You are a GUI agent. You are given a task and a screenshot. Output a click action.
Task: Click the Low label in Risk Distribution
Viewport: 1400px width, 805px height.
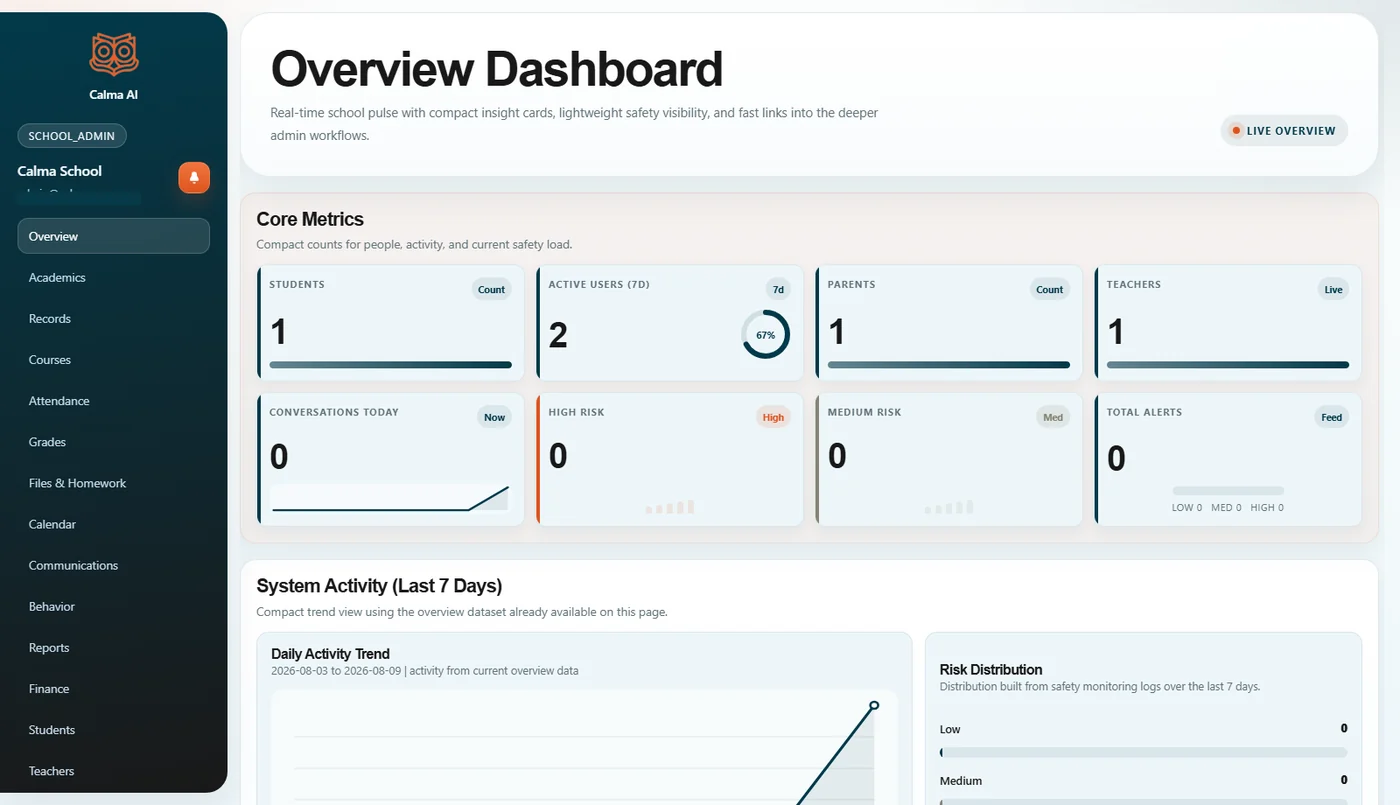[x=950, y=729]
